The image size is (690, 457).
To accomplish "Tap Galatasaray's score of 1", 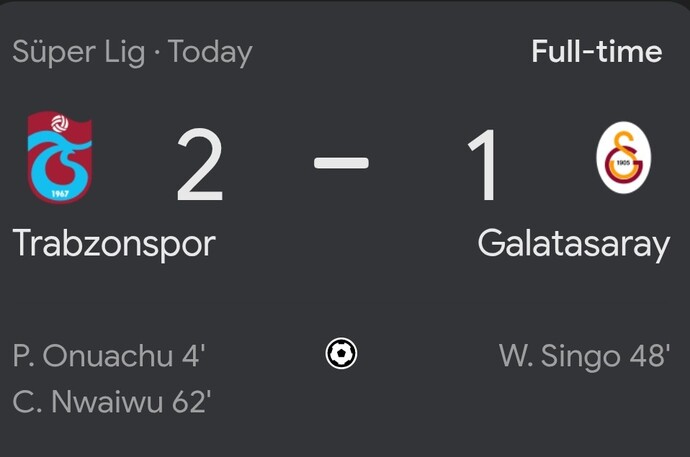I will click(482, 165).
